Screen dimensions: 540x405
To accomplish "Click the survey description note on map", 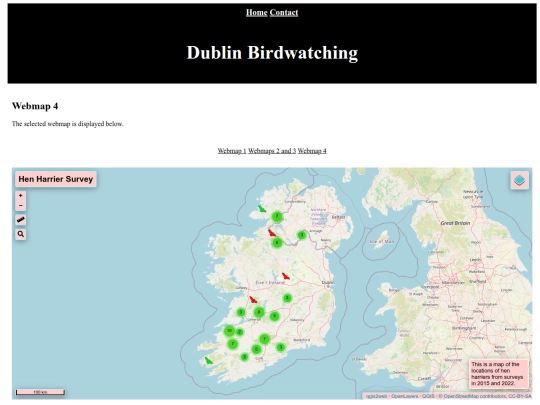I will pyautogui.click(x=498, y=374).
